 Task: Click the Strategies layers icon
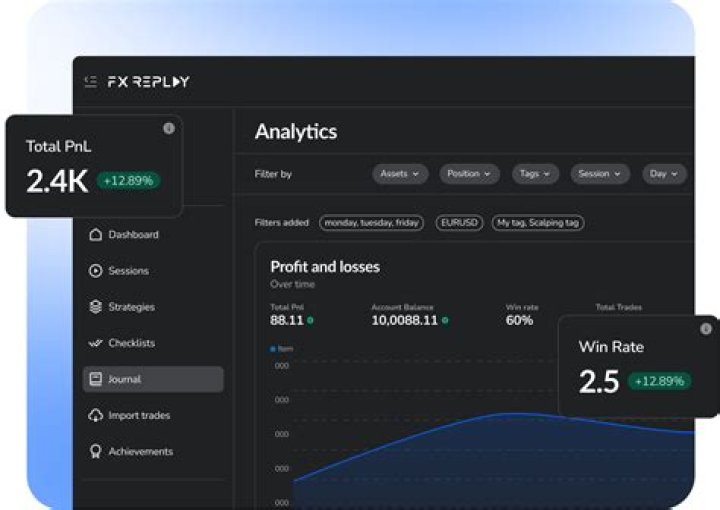pyautogui.click(x=96, y=307)
